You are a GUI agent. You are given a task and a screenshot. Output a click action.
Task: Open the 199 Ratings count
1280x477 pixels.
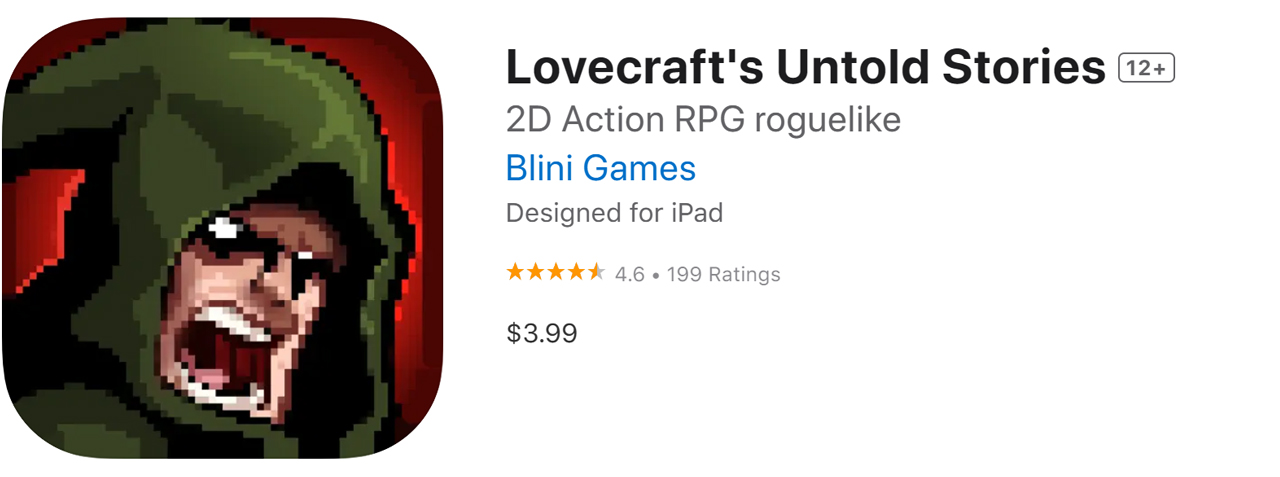tap(724, 274)
